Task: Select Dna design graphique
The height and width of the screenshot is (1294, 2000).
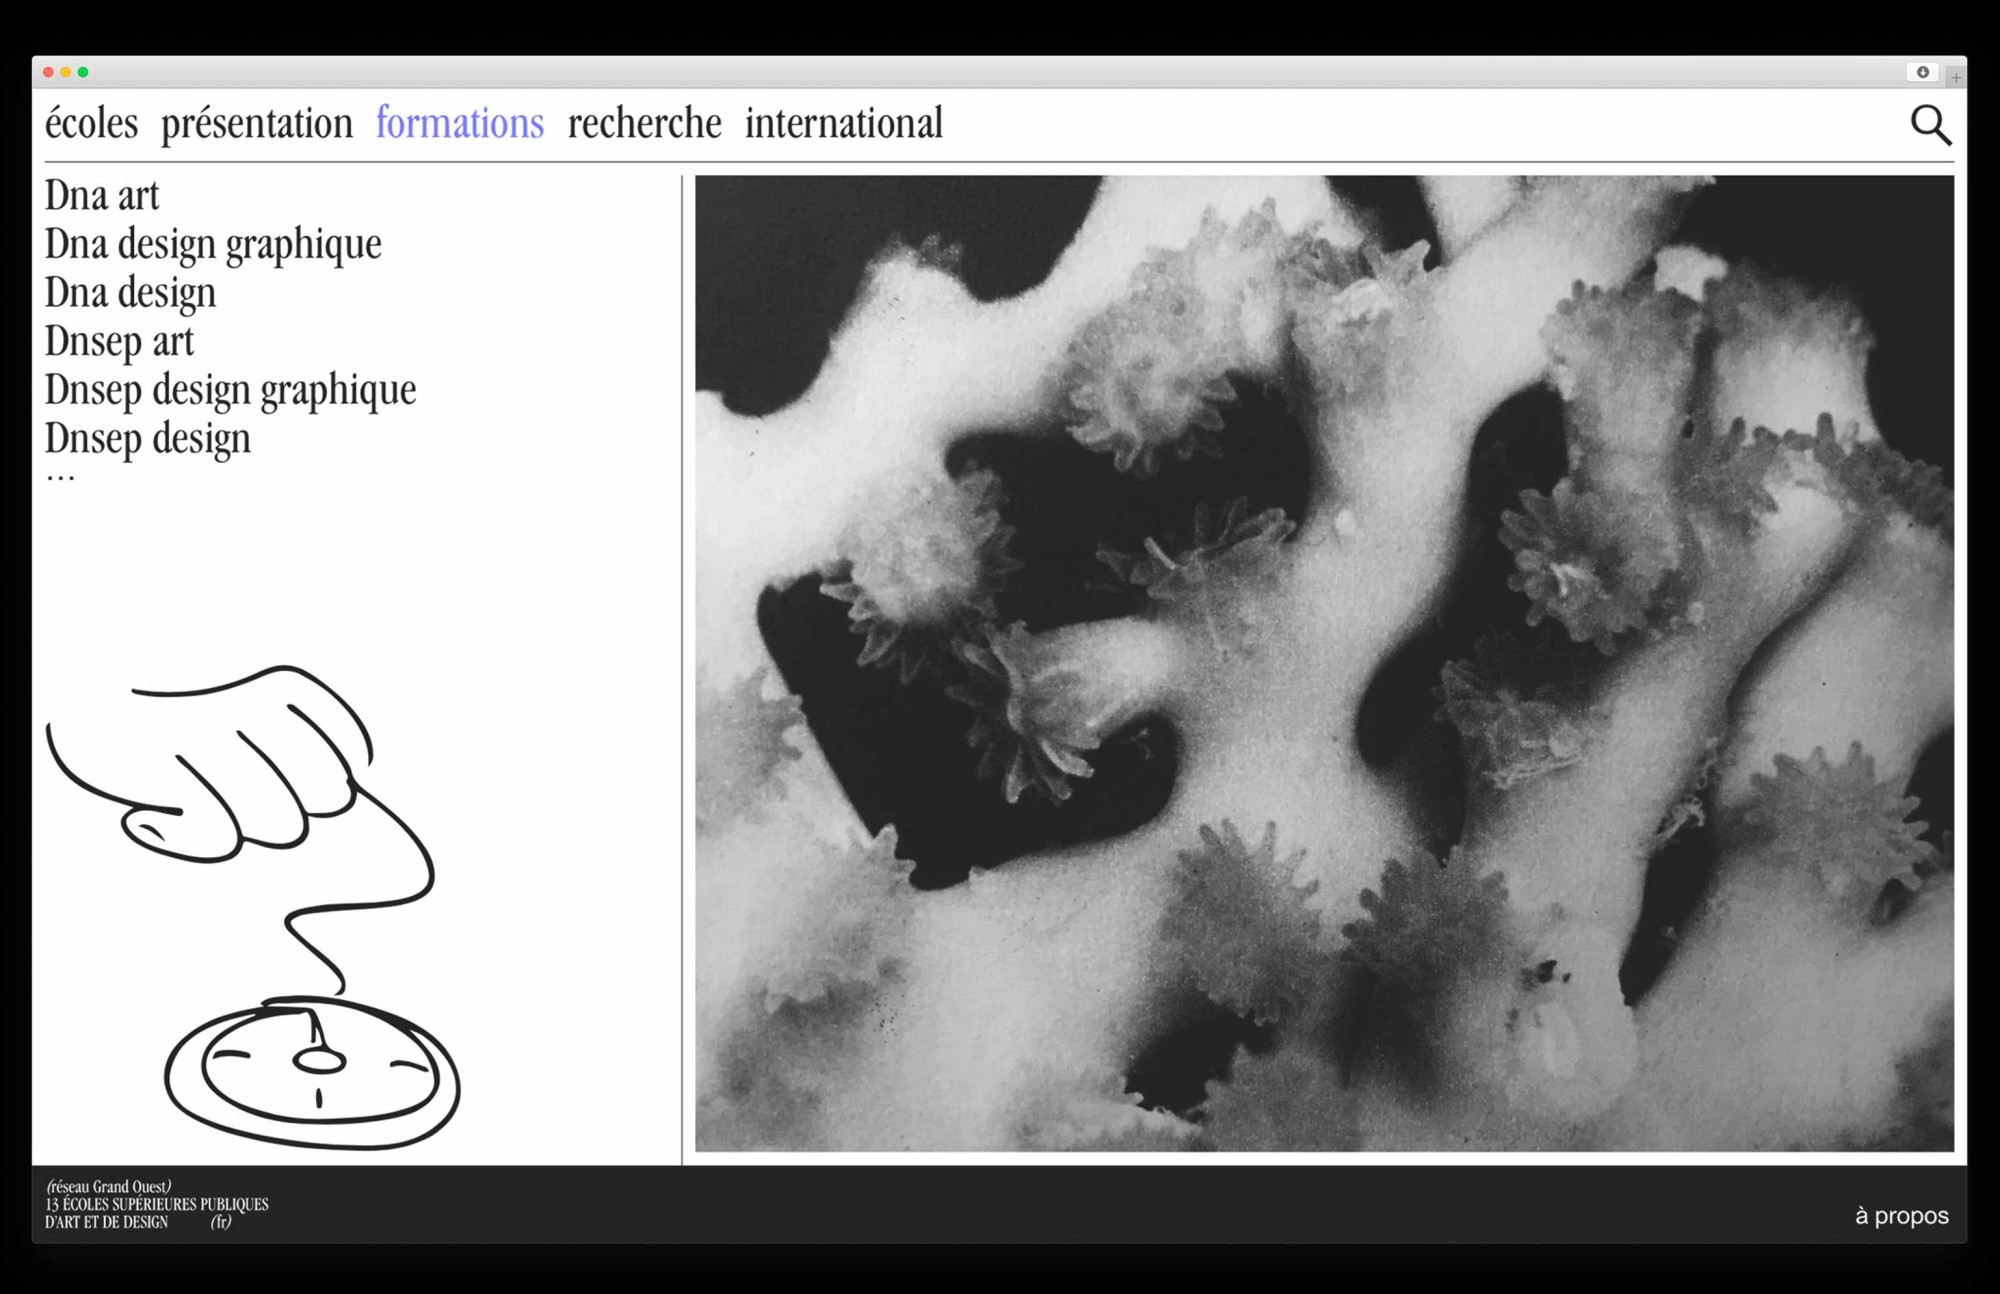Action: 213,245
